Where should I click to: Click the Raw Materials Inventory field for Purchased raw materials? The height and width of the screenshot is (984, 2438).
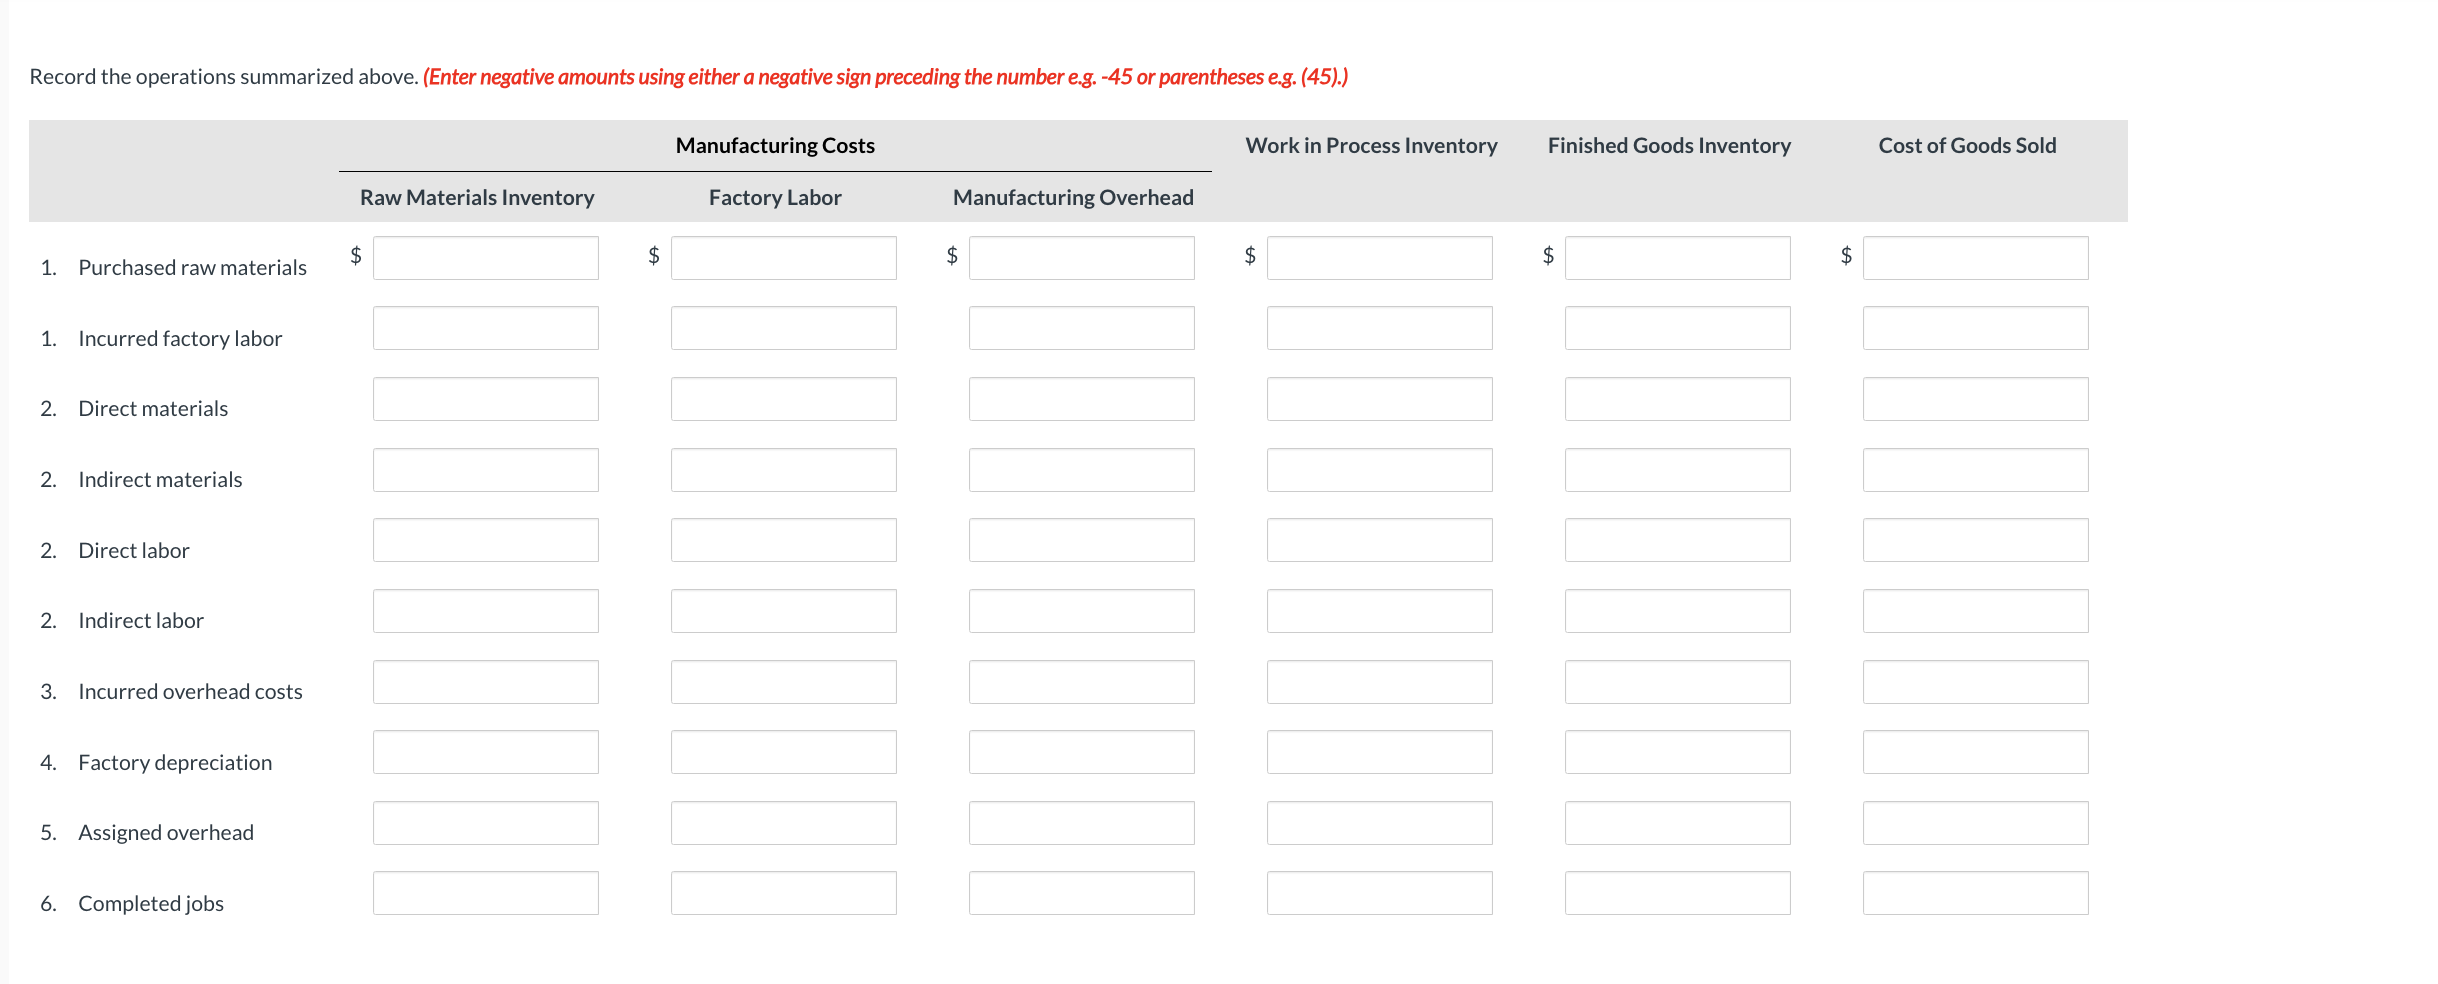(484, 258)
